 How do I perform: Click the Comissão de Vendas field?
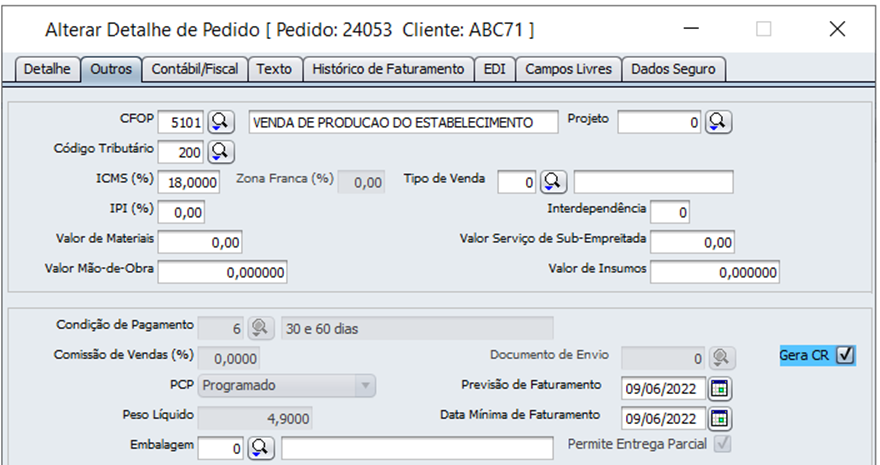(x=228, y=358)
